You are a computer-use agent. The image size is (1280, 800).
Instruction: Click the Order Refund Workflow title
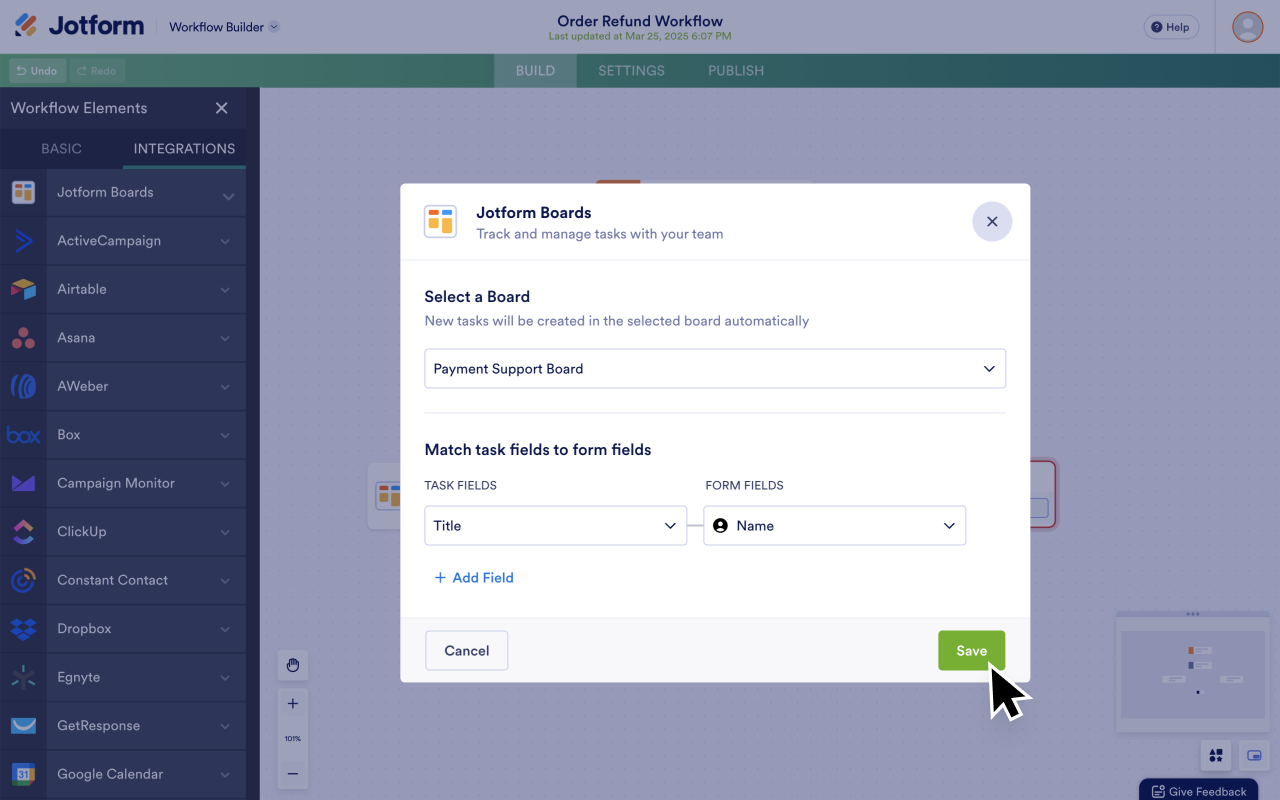(640, 21)
